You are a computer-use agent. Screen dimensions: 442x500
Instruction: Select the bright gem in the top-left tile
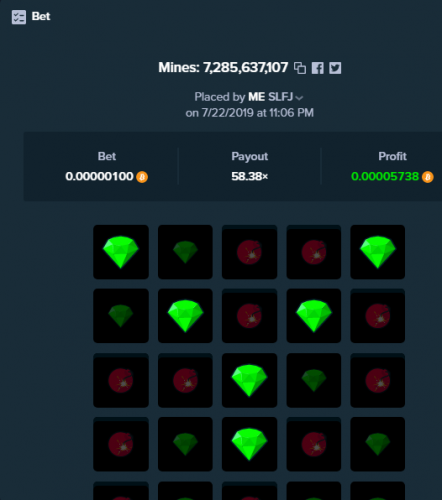121,252
